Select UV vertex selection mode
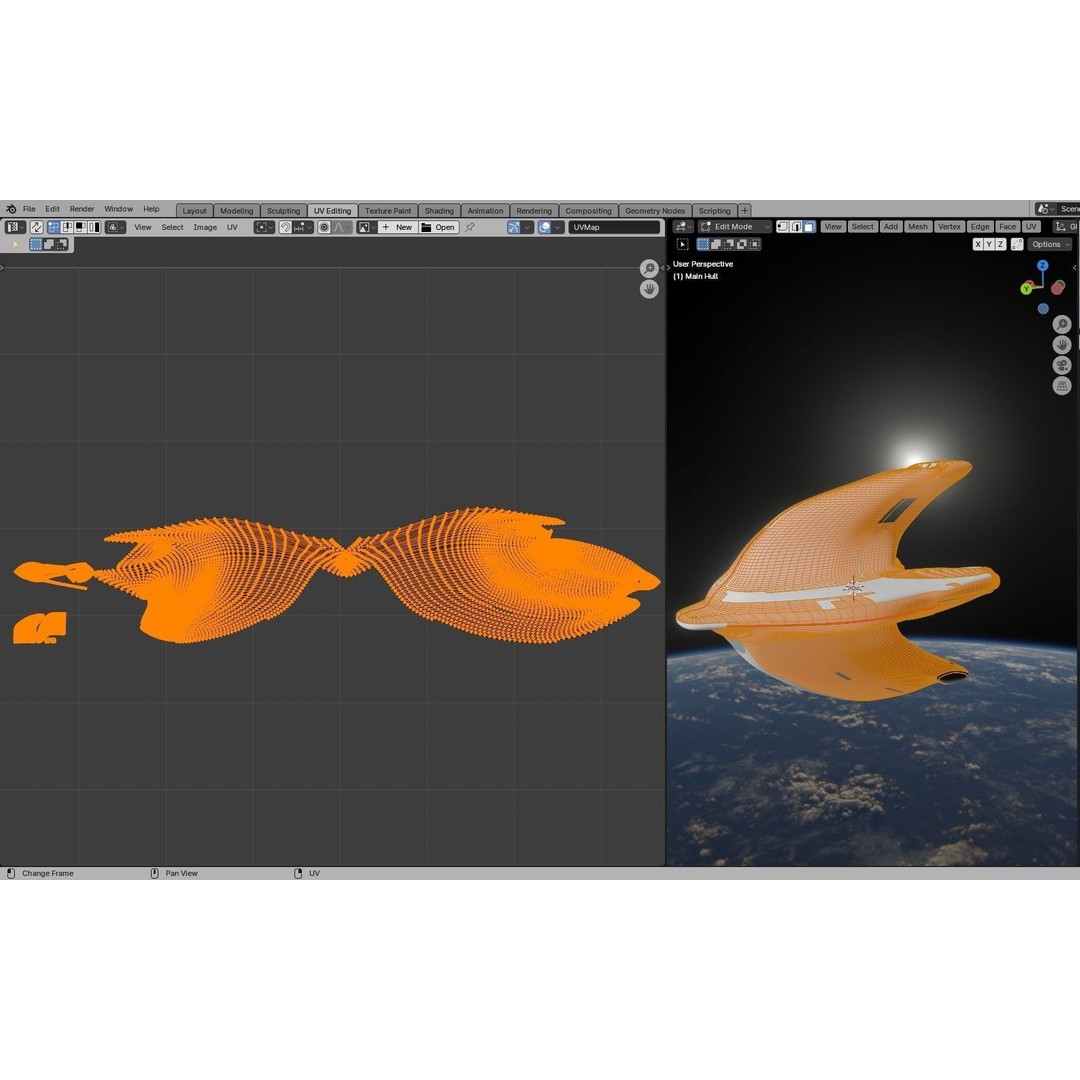Image resolution: width=1080 pixels, height=1080 pixels. tap(54, 227)
